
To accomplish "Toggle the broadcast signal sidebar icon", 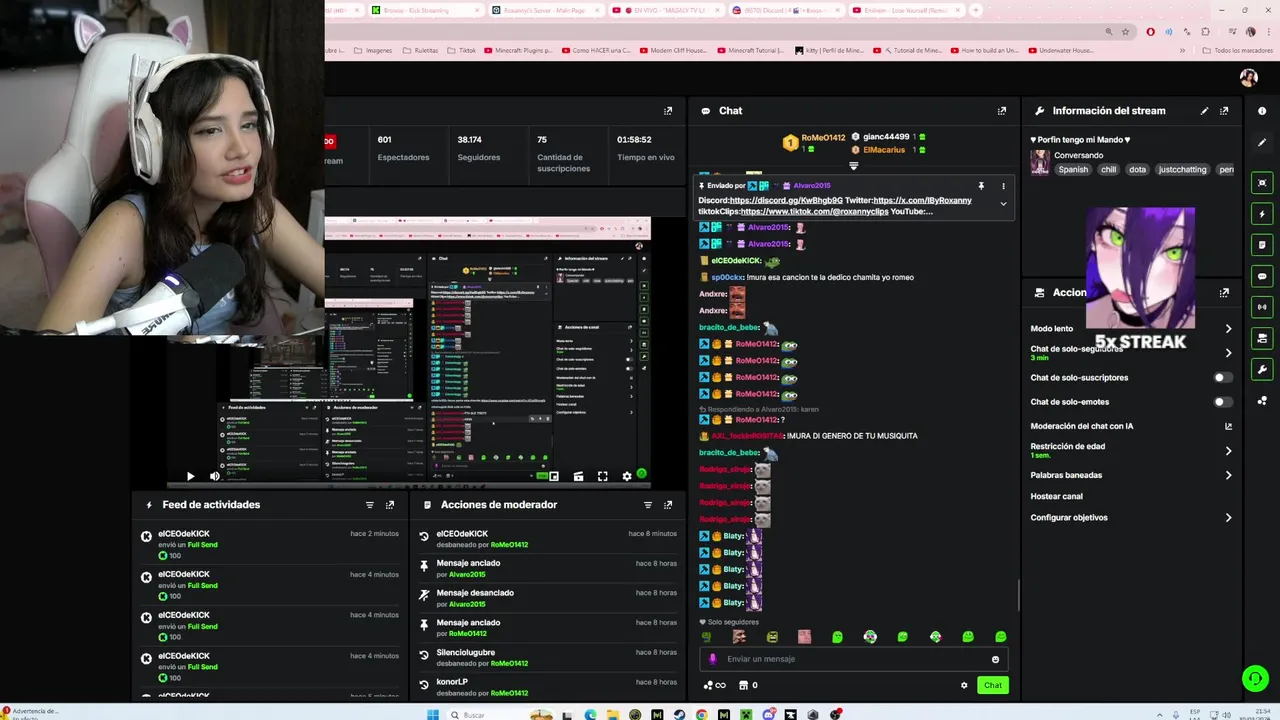I will (1262, 307).
